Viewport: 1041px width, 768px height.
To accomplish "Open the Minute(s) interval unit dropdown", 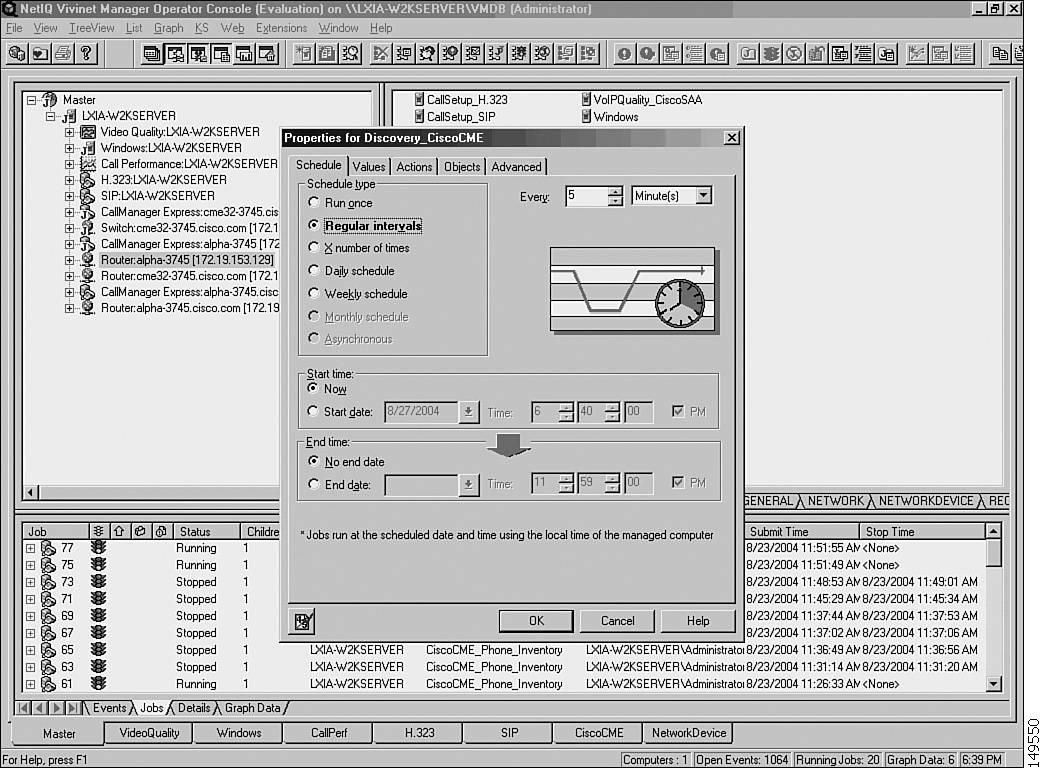I will [703, 195].
